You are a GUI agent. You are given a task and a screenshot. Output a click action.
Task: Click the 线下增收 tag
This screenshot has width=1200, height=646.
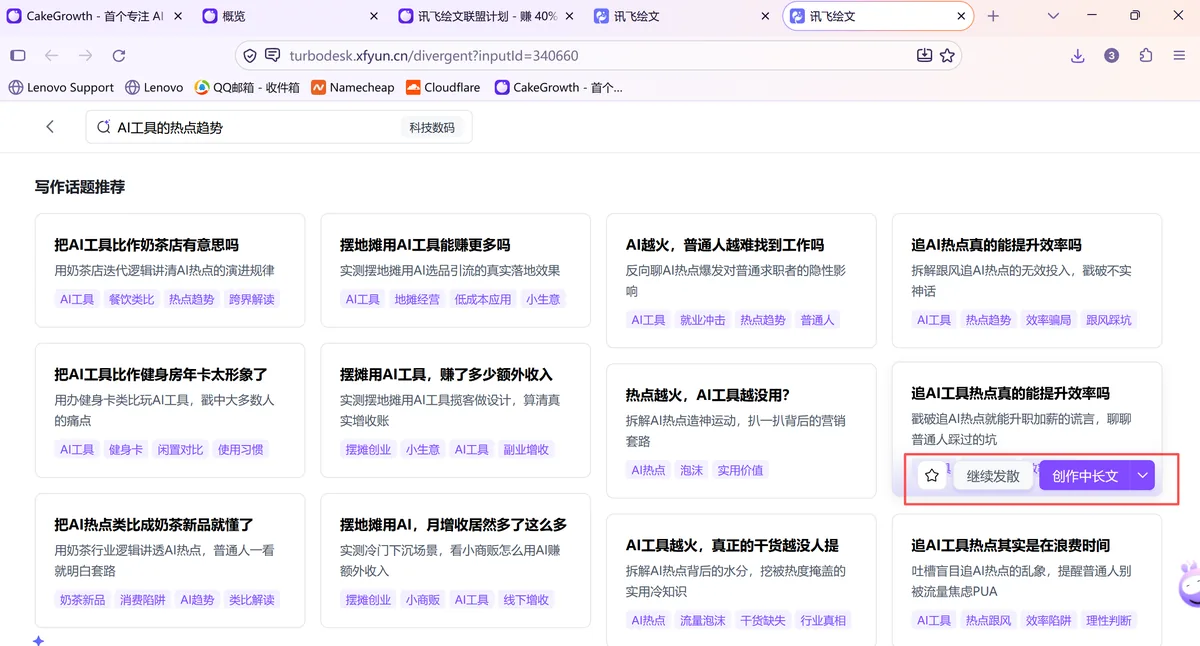click(526, 600)
